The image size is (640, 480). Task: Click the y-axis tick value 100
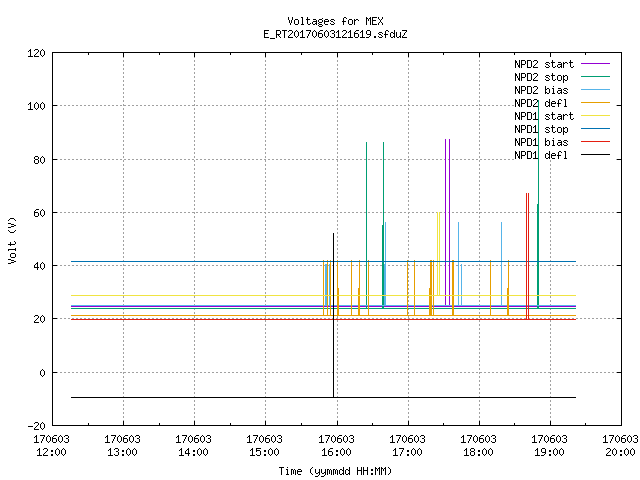click(x=36, y=107)
